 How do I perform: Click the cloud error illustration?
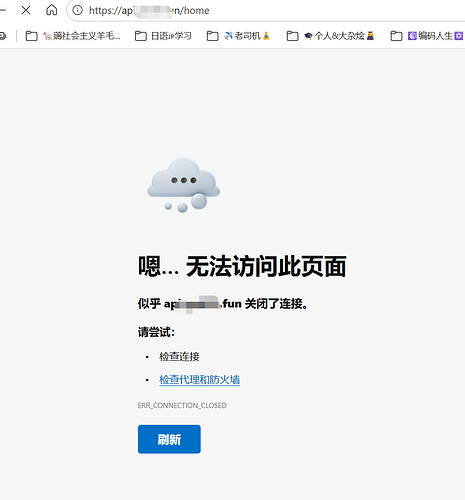(183, 185)
